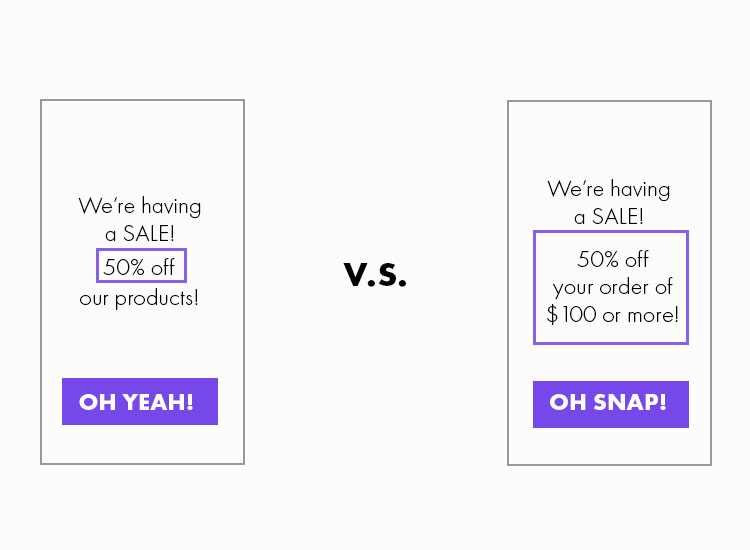Click the purple OH SNAP! button

(611, 404)
